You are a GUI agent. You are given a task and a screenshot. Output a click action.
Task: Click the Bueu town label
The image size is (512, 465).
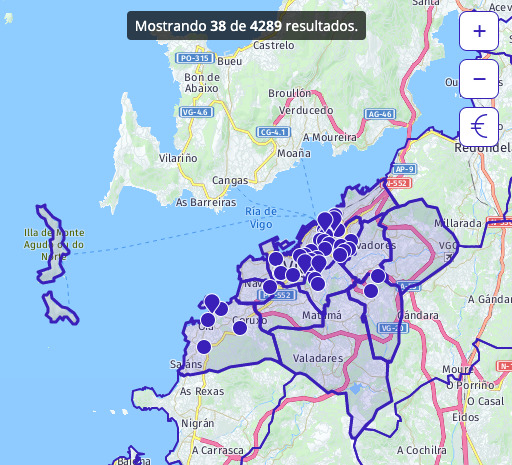pyautogui.click(x=230, y=61)
